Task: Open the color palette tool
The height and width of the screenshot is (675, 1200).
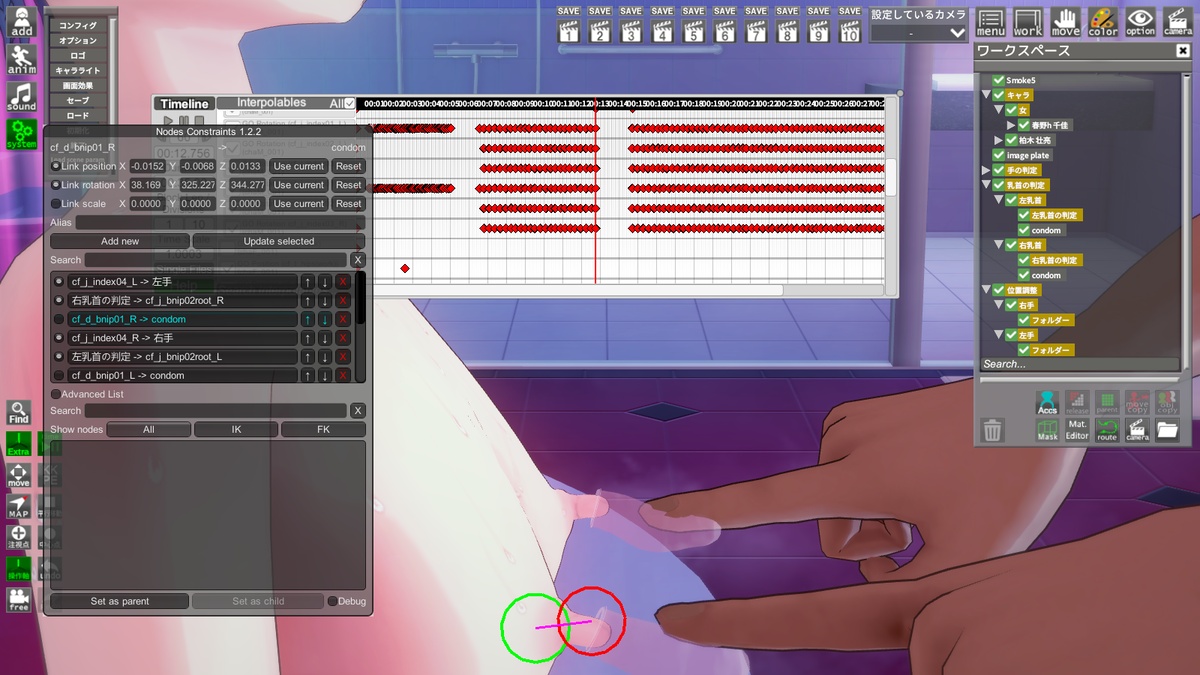Action: [1103, 22]
